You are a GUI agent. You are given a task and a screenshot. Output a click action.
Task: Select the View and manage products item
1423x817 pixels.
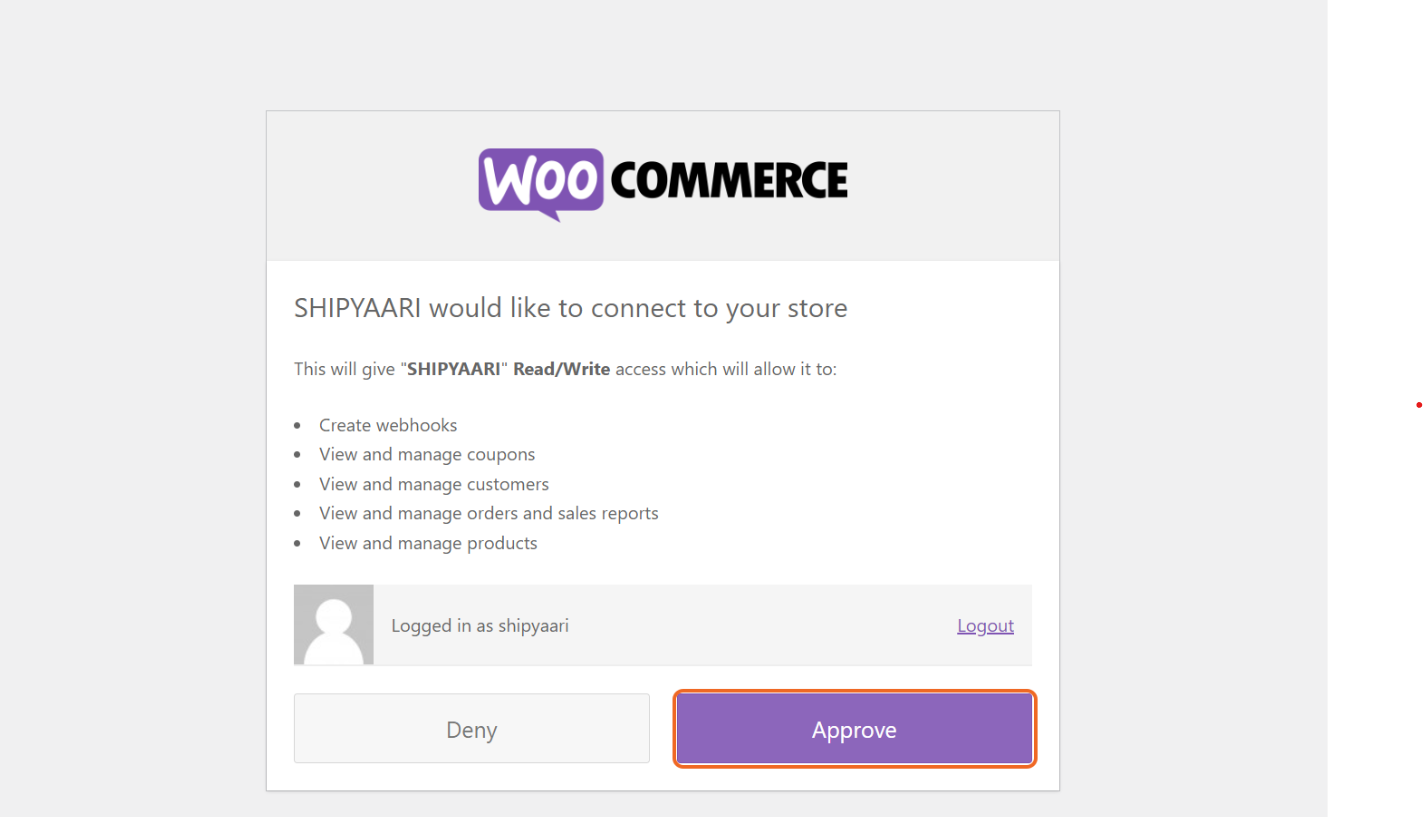[428, 543]
